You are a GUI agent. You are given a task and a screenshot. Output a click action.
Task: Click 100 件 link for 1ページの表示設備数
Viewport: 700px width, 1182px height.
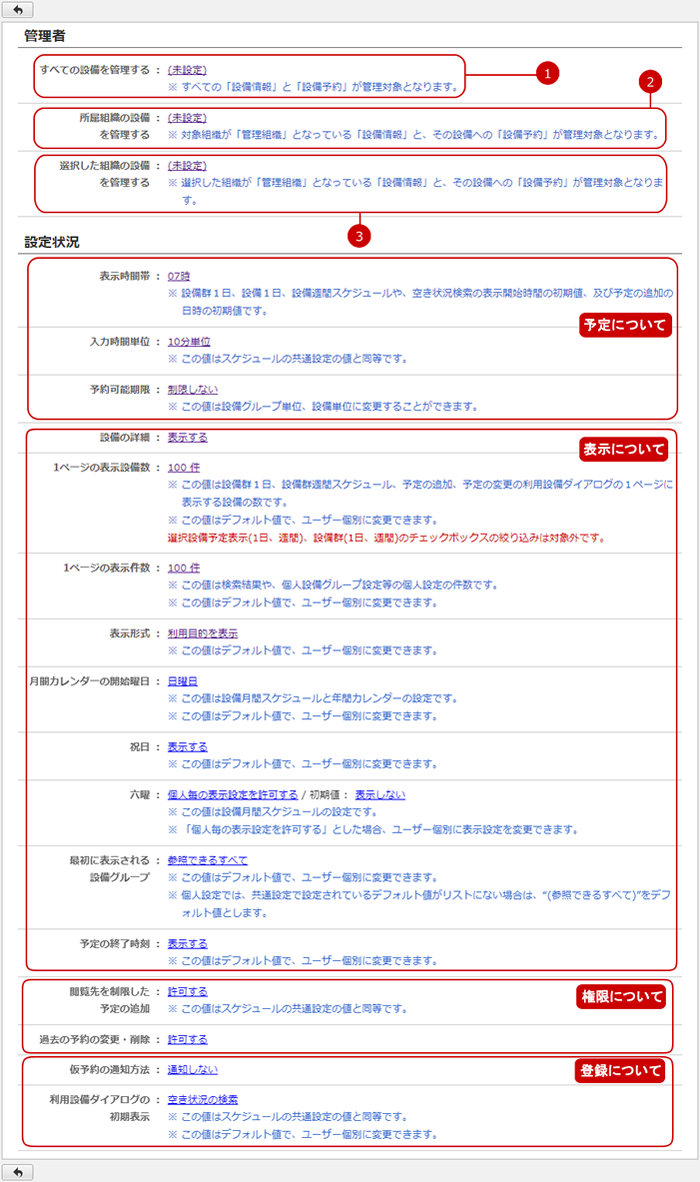183,467
